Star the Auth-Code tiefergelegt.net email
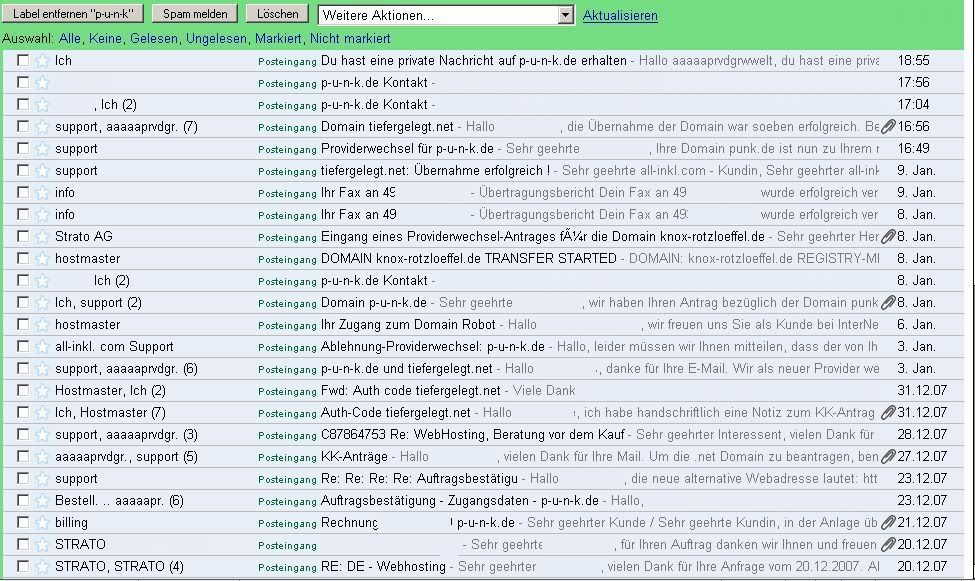Viewport: 975px width, 581px height. [42, 412]
